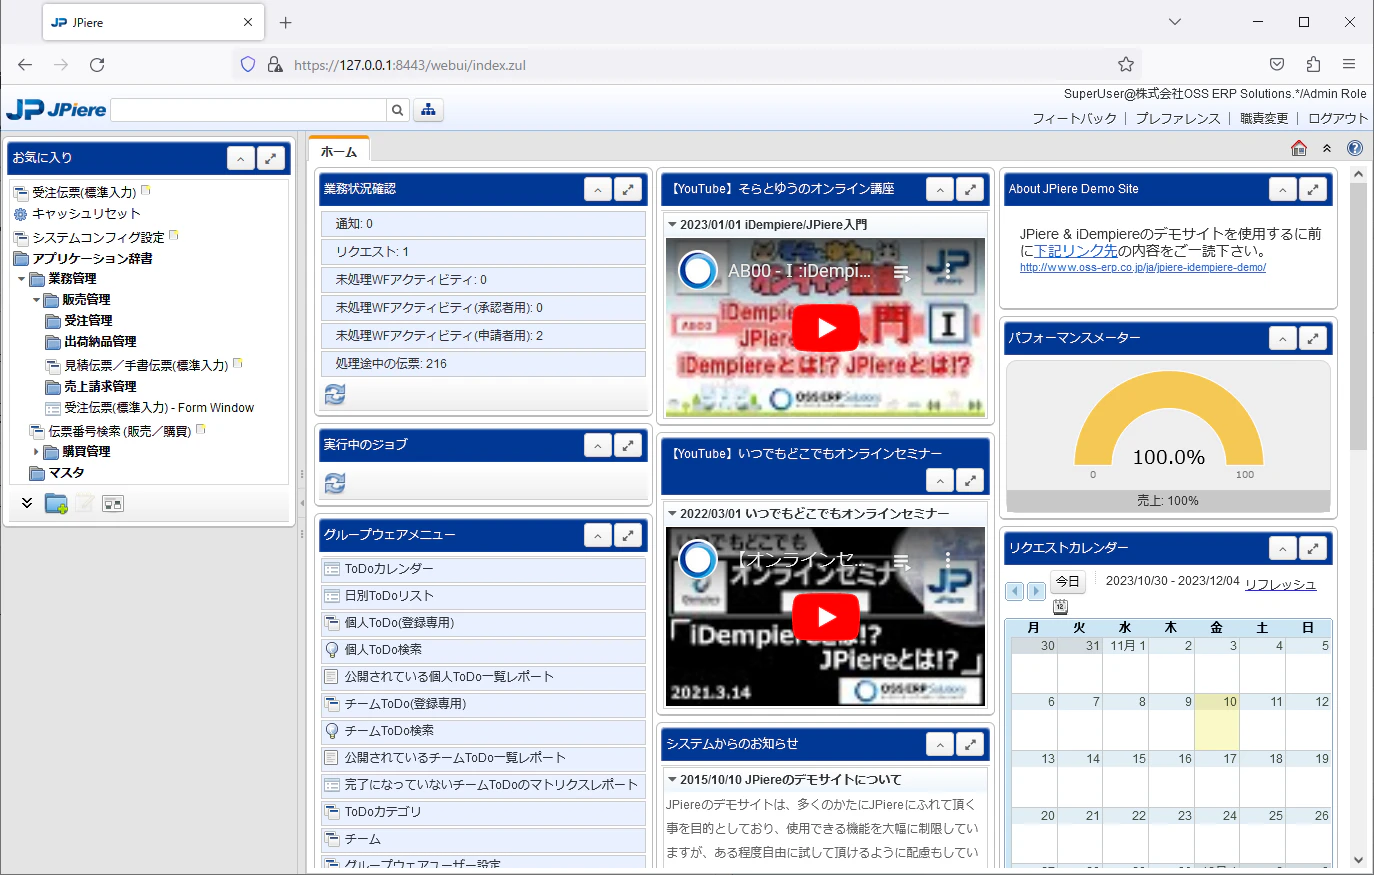The height and width of the screenshot is (875, 1374).
Task: Collapse the グループウェアメニュー panel
Action: click(598, 535)
